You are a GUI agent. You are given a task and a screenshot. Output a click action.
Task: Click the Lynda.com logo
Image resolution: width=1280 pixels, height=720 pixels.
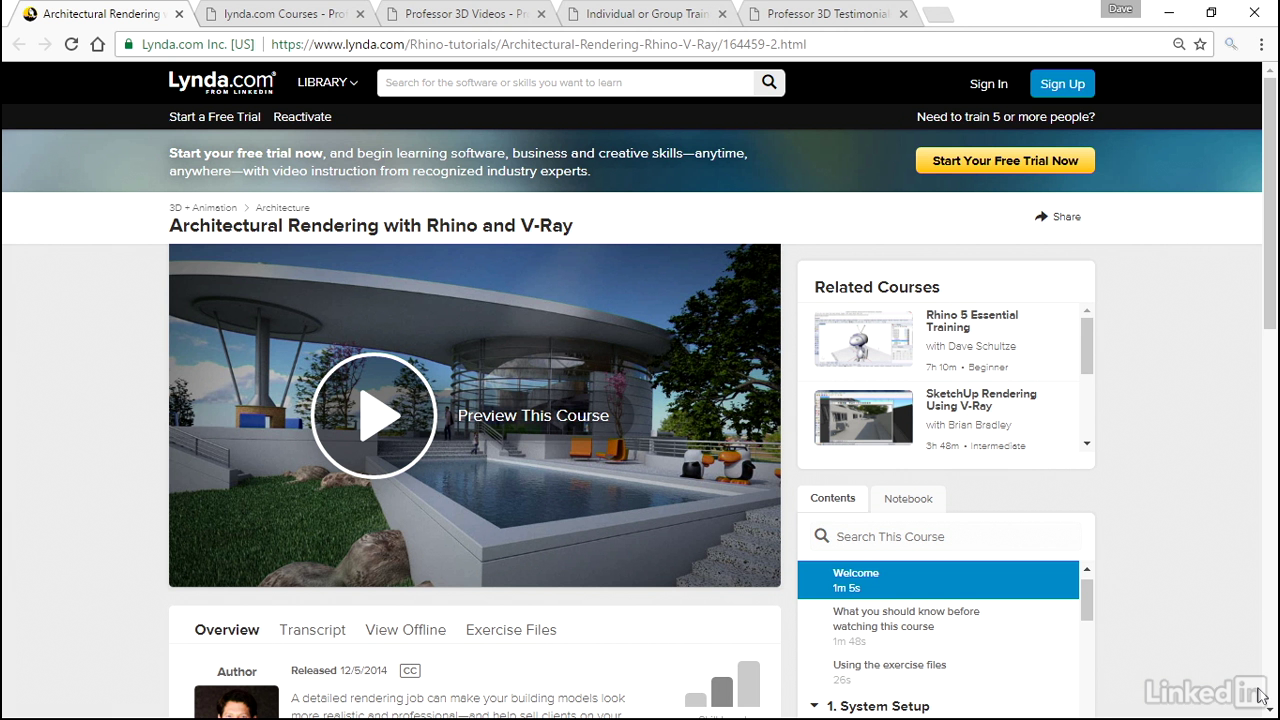click(222, 83)
